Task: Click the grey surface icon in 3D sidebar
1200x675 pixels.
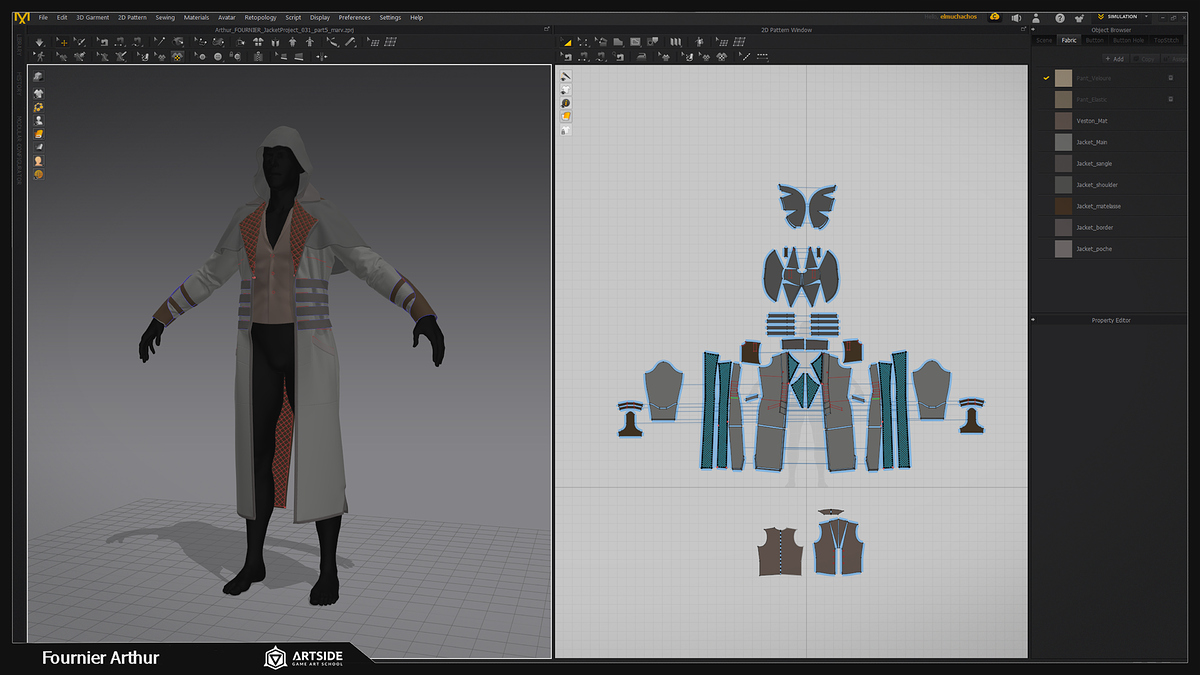Action: click(38, 147)
